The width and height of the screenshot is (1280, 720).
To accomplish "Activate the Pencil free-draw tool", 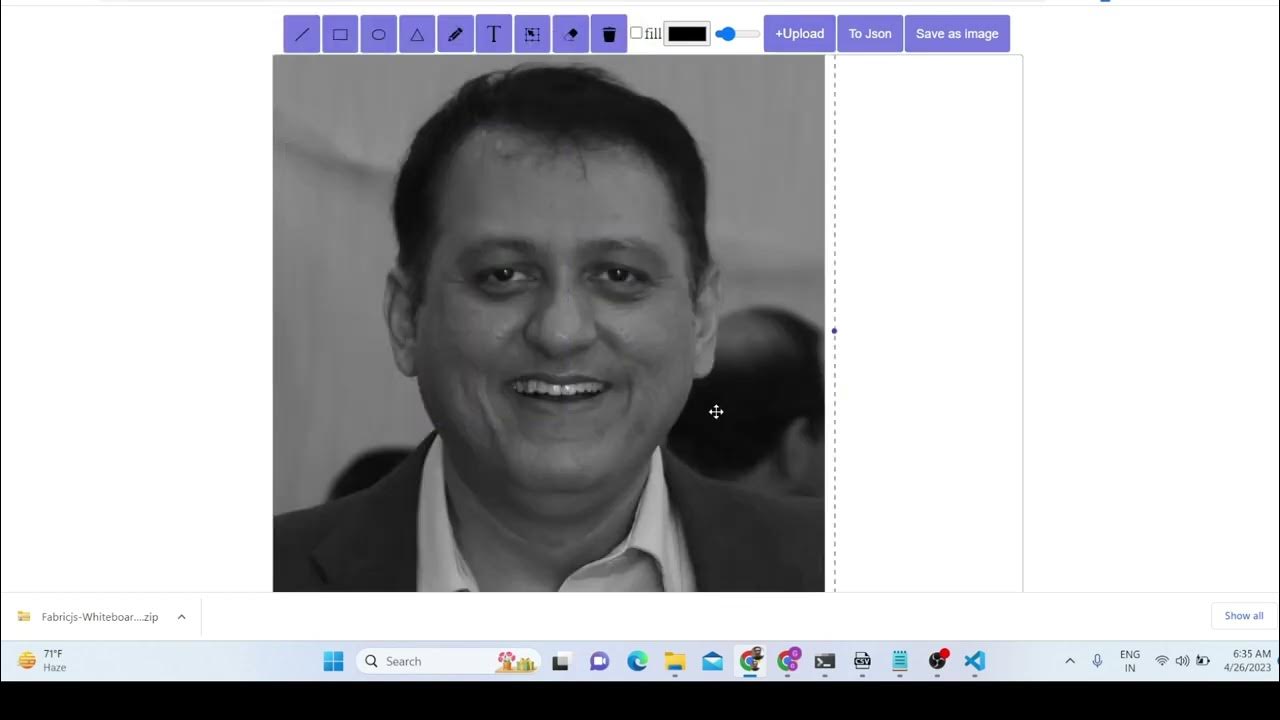I will [x=455, y=34].
